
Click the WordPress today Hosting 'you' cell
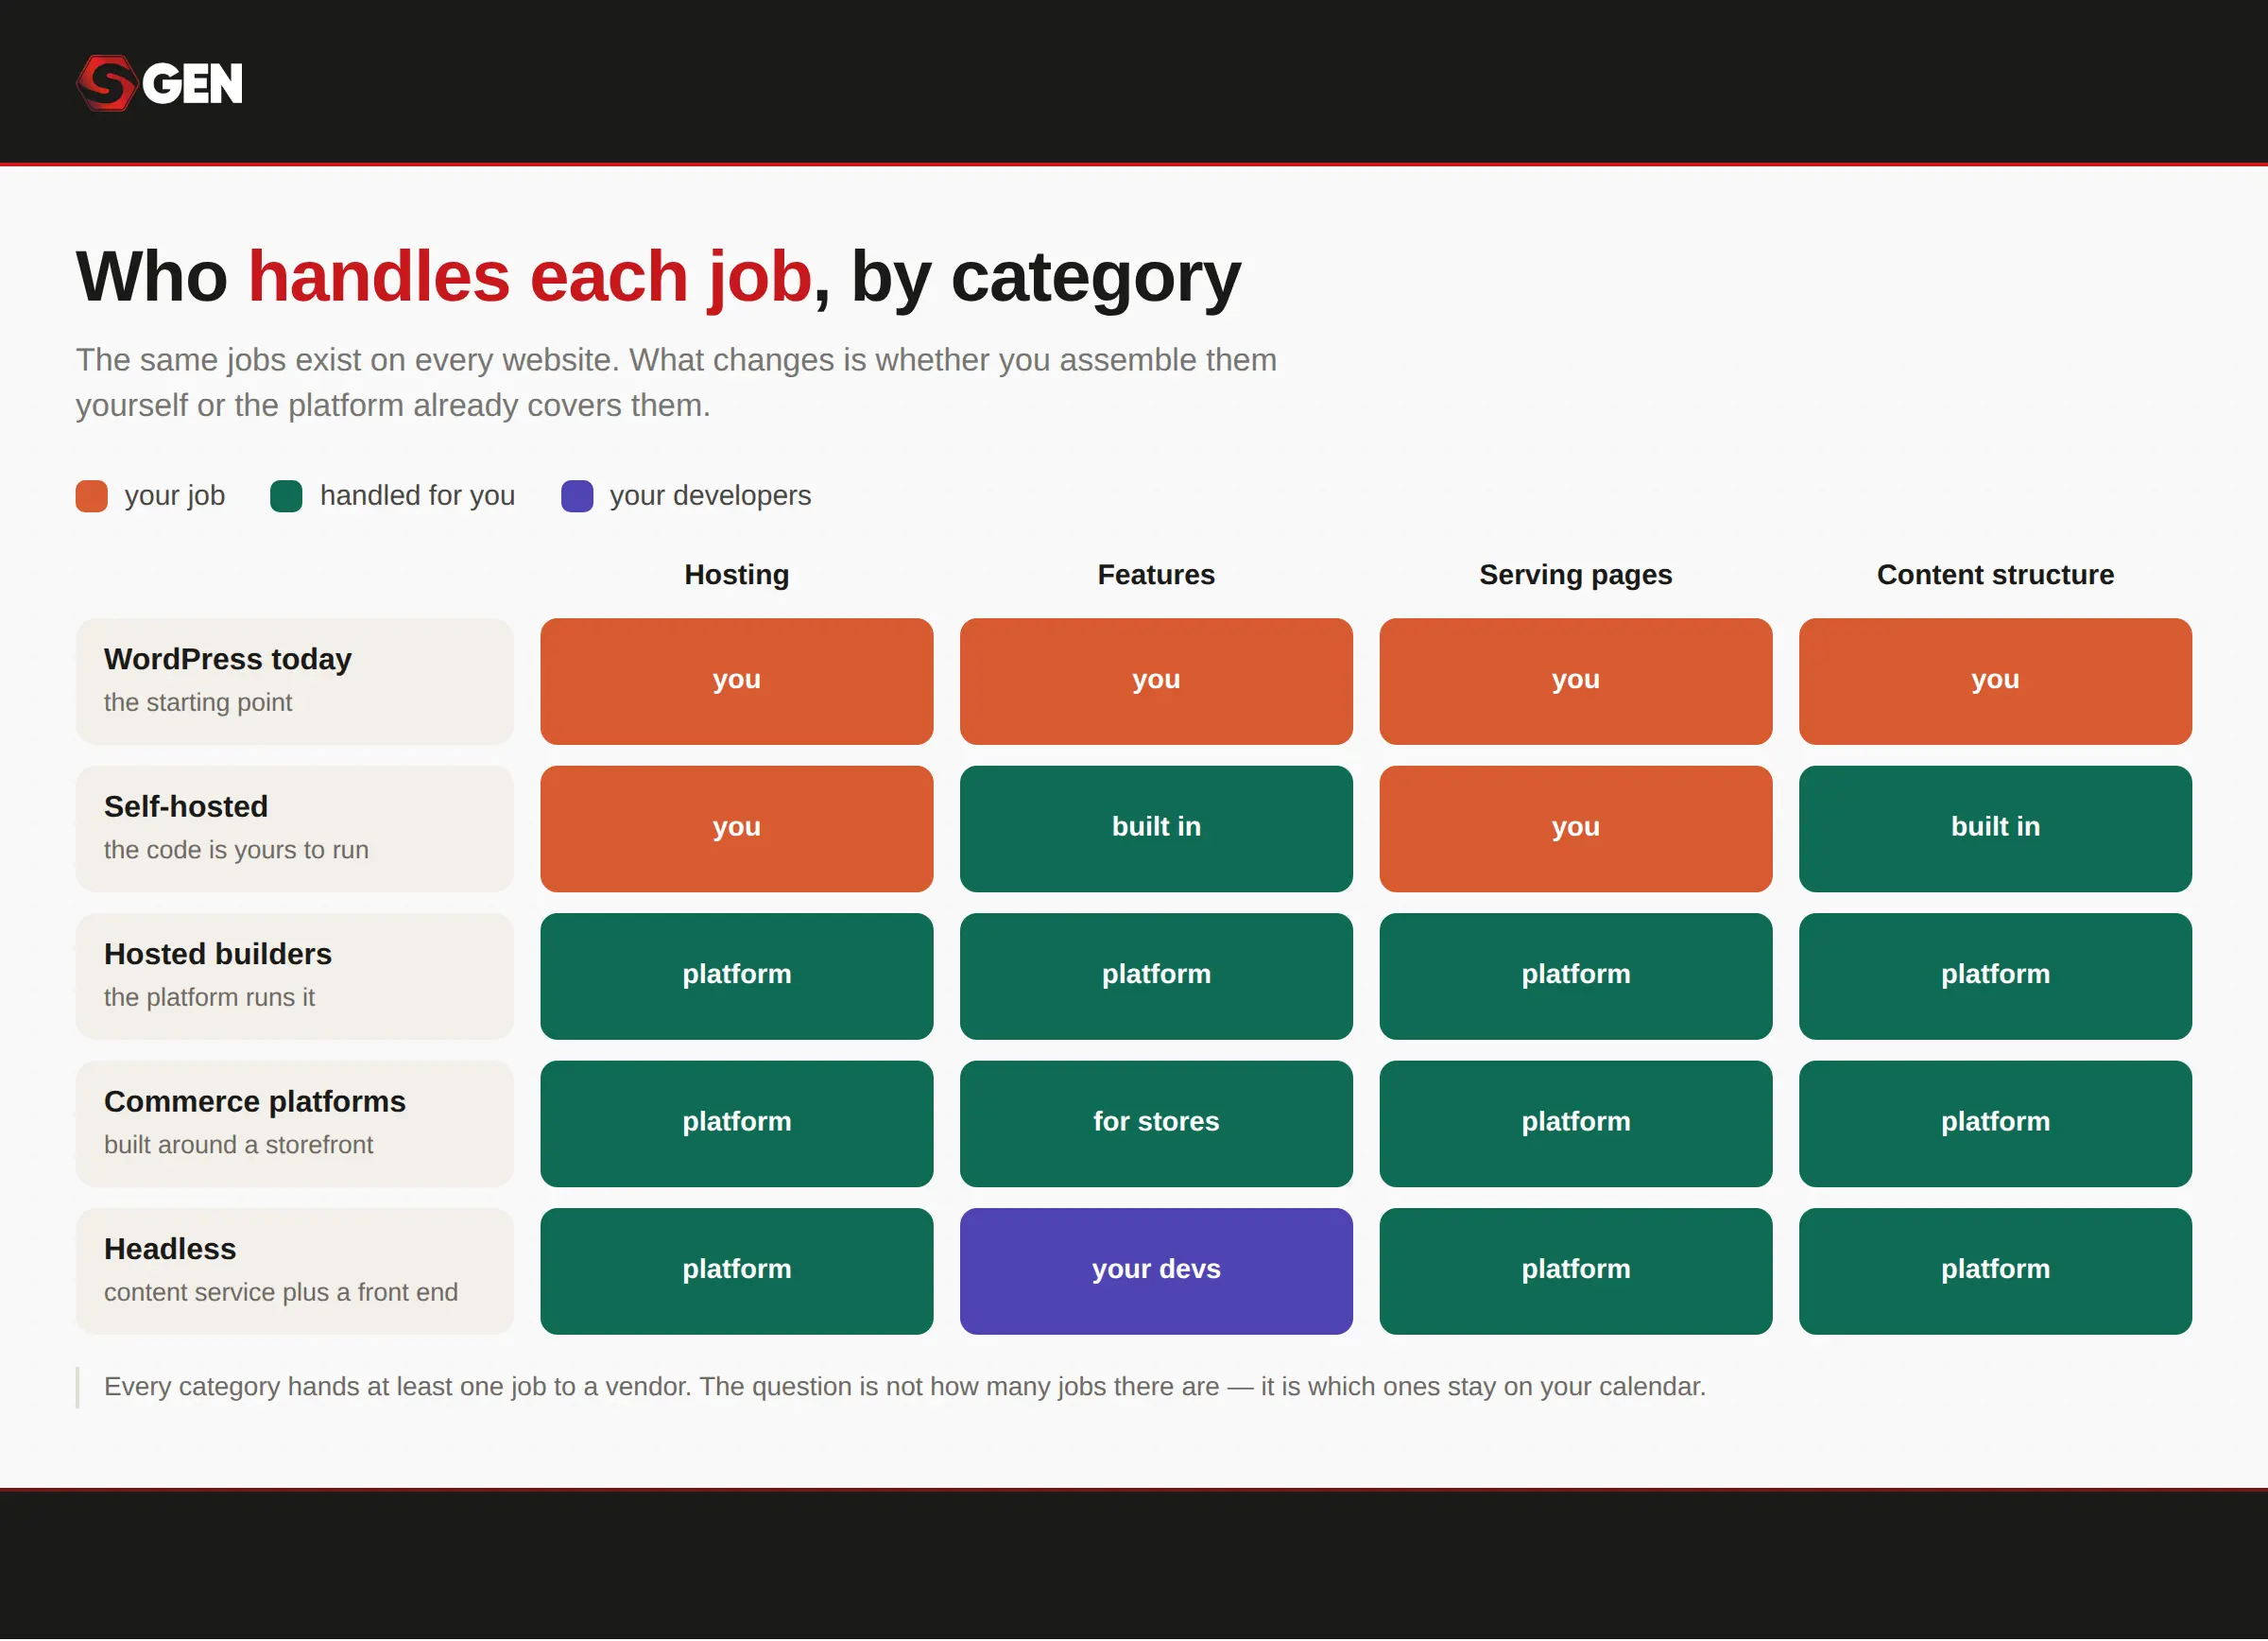[x=737, y=681]
